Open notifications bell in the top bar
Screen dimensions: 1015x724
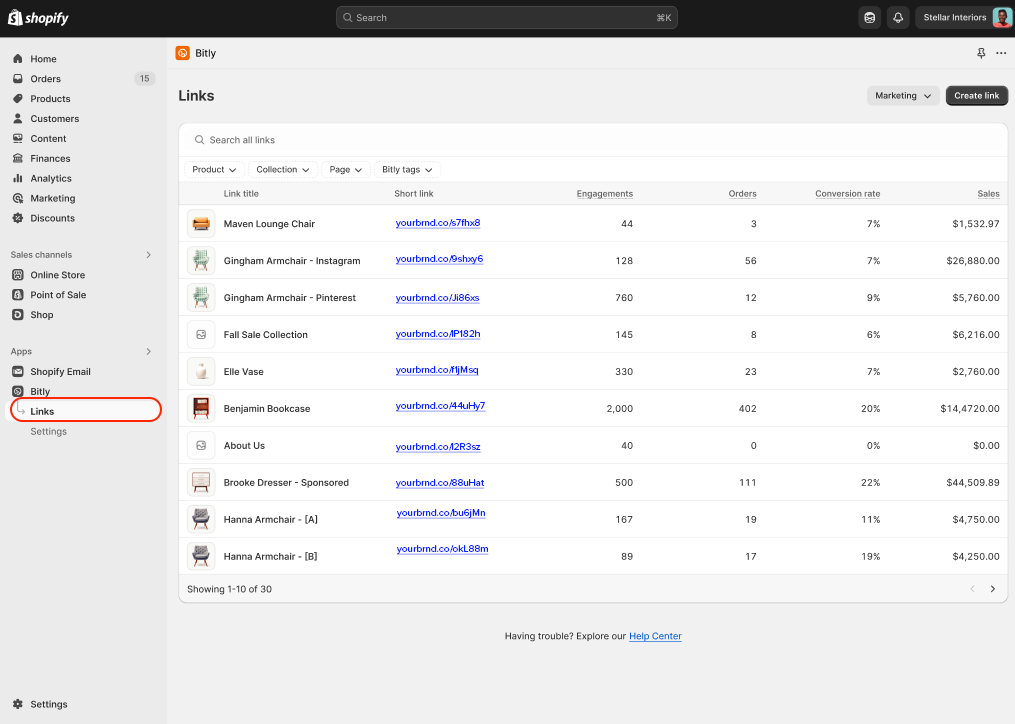[x=899, y=17]
